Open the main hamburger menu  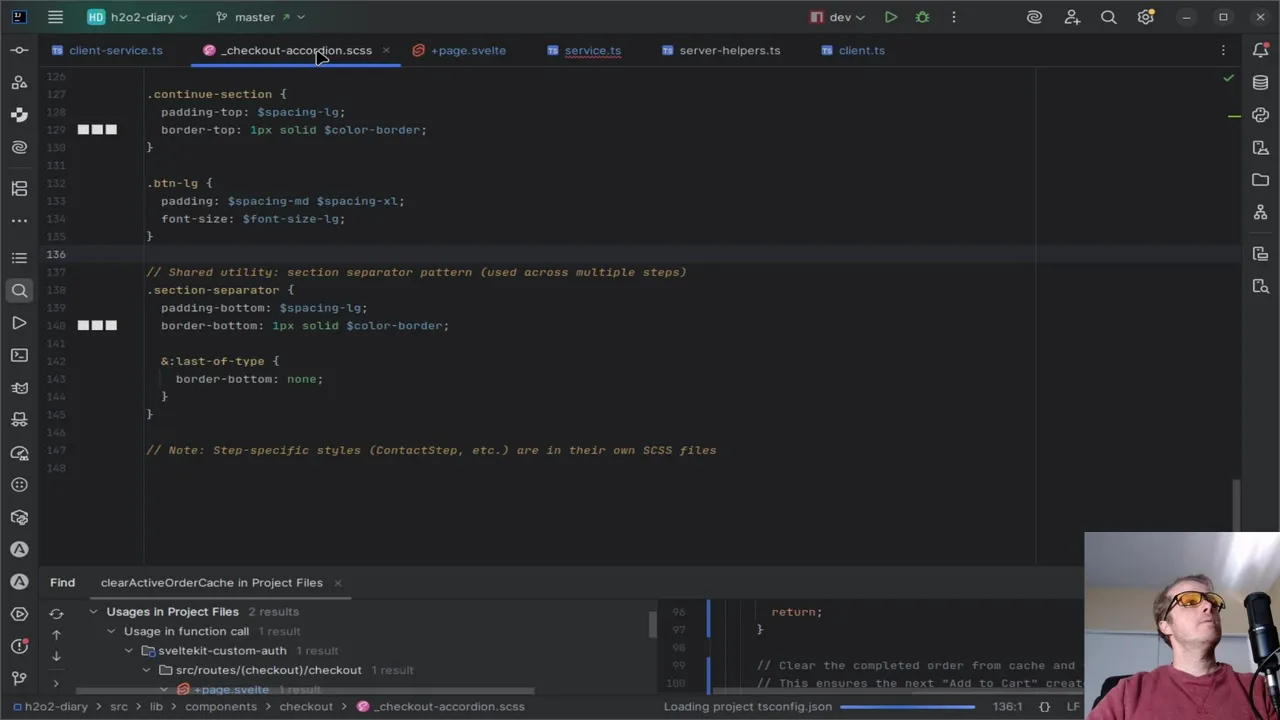[55, 17]
